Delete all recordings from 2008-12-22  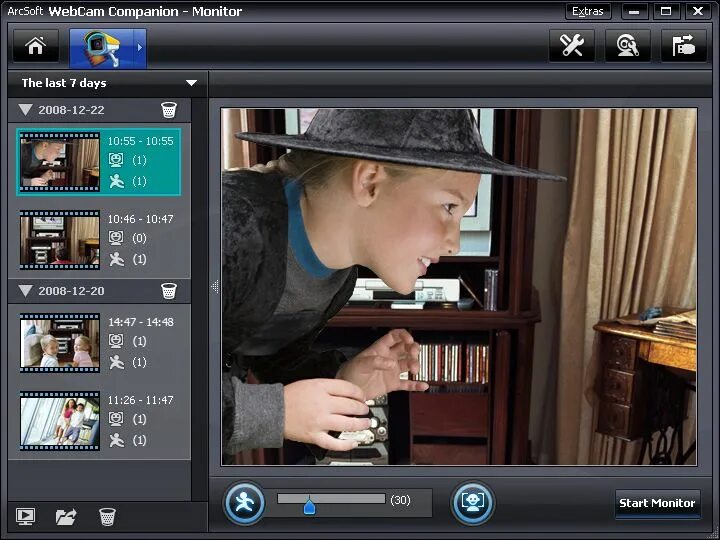[x=169, y=110]
